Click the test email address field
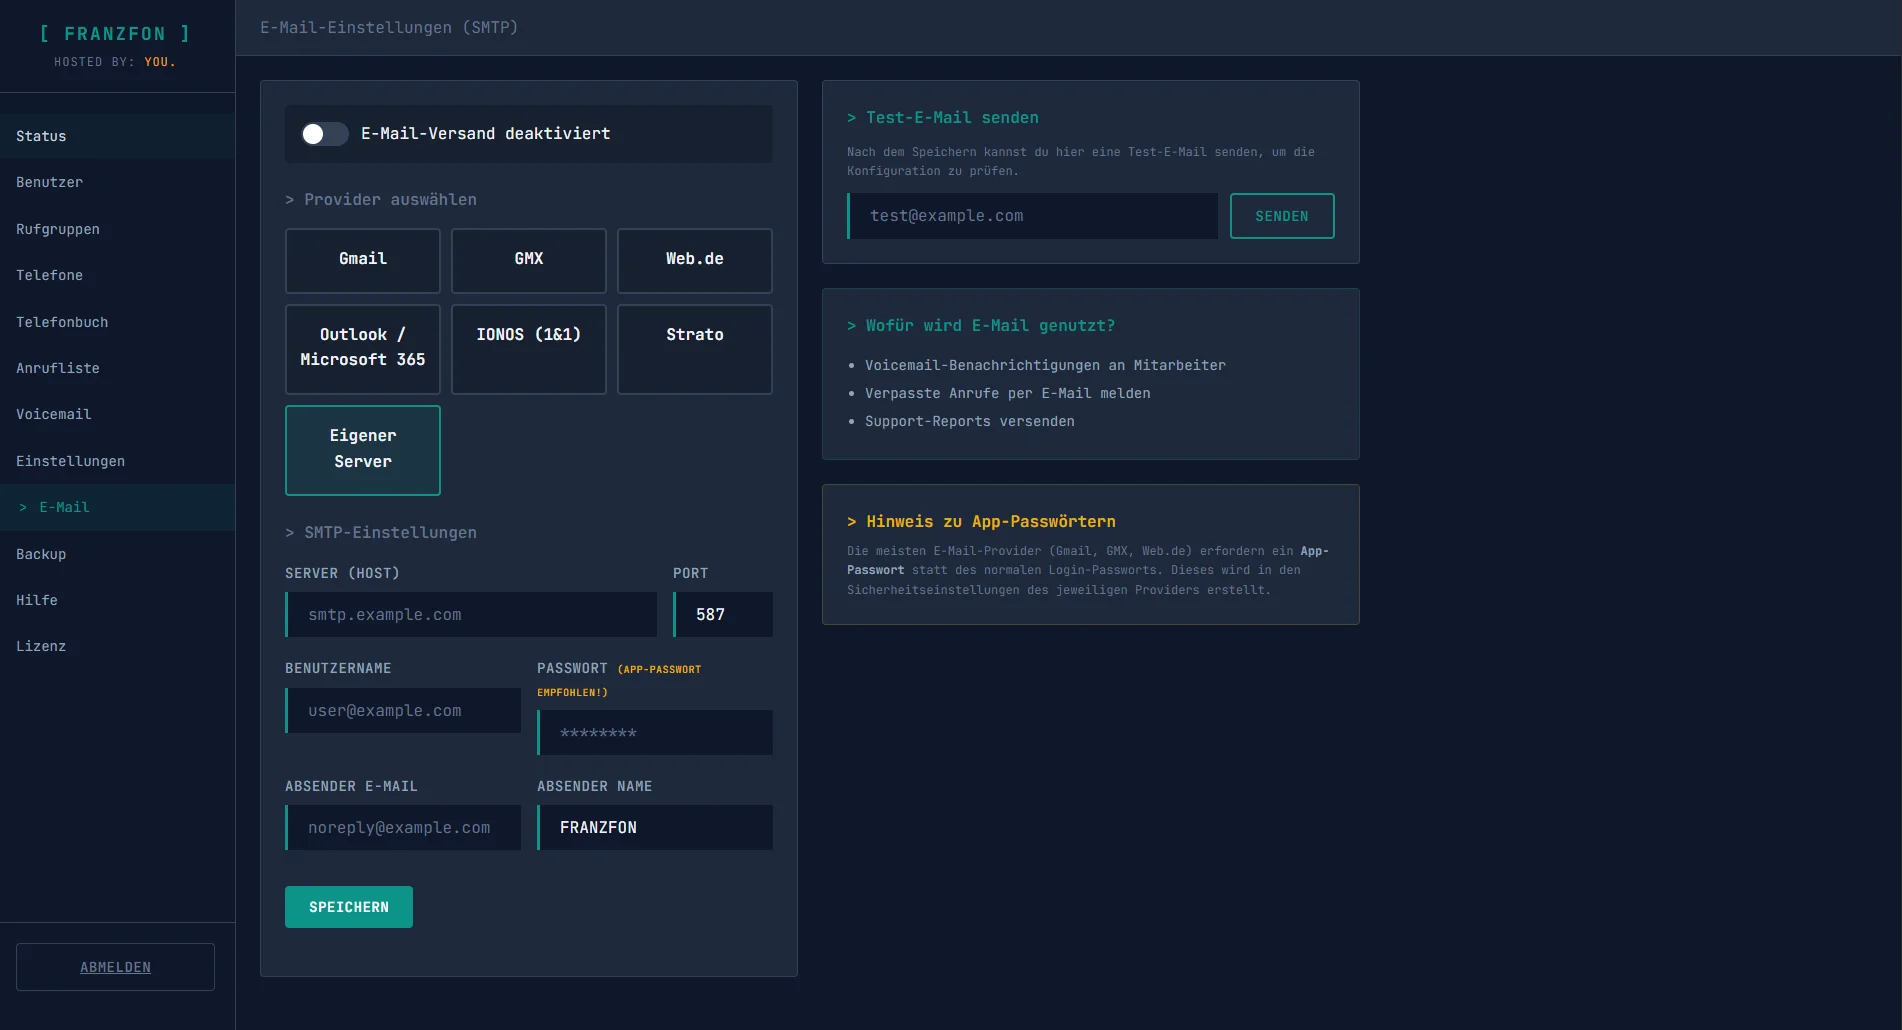This screenshot has height=1030, width=1902. click(1032, 216)
